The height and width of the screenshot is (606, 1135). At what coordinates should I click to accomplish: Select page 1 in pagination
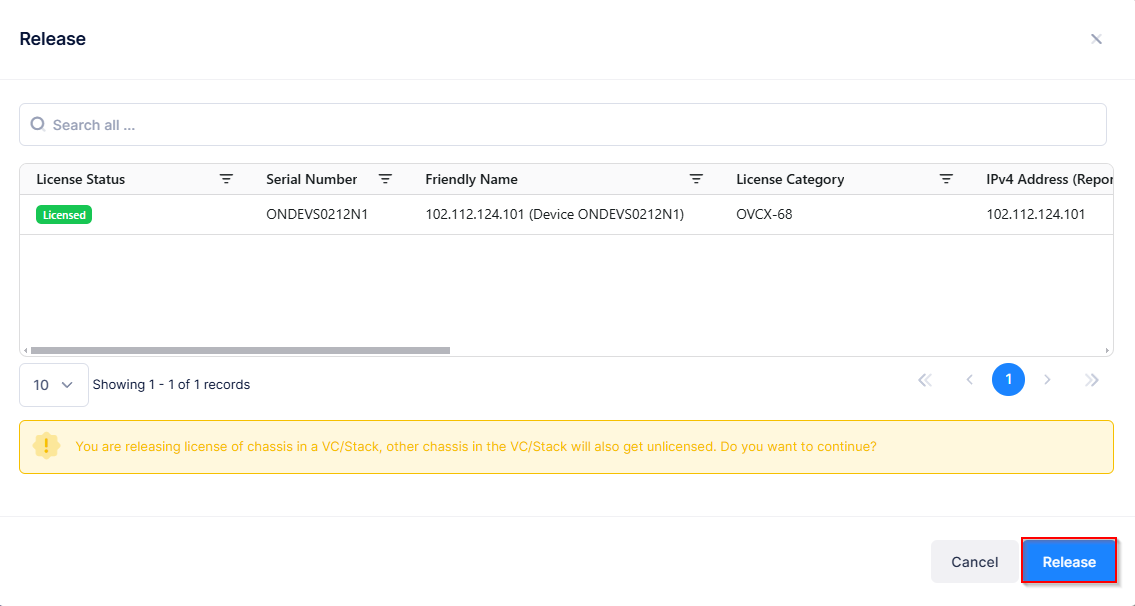pyautogui.click(x=1008, y=380)
